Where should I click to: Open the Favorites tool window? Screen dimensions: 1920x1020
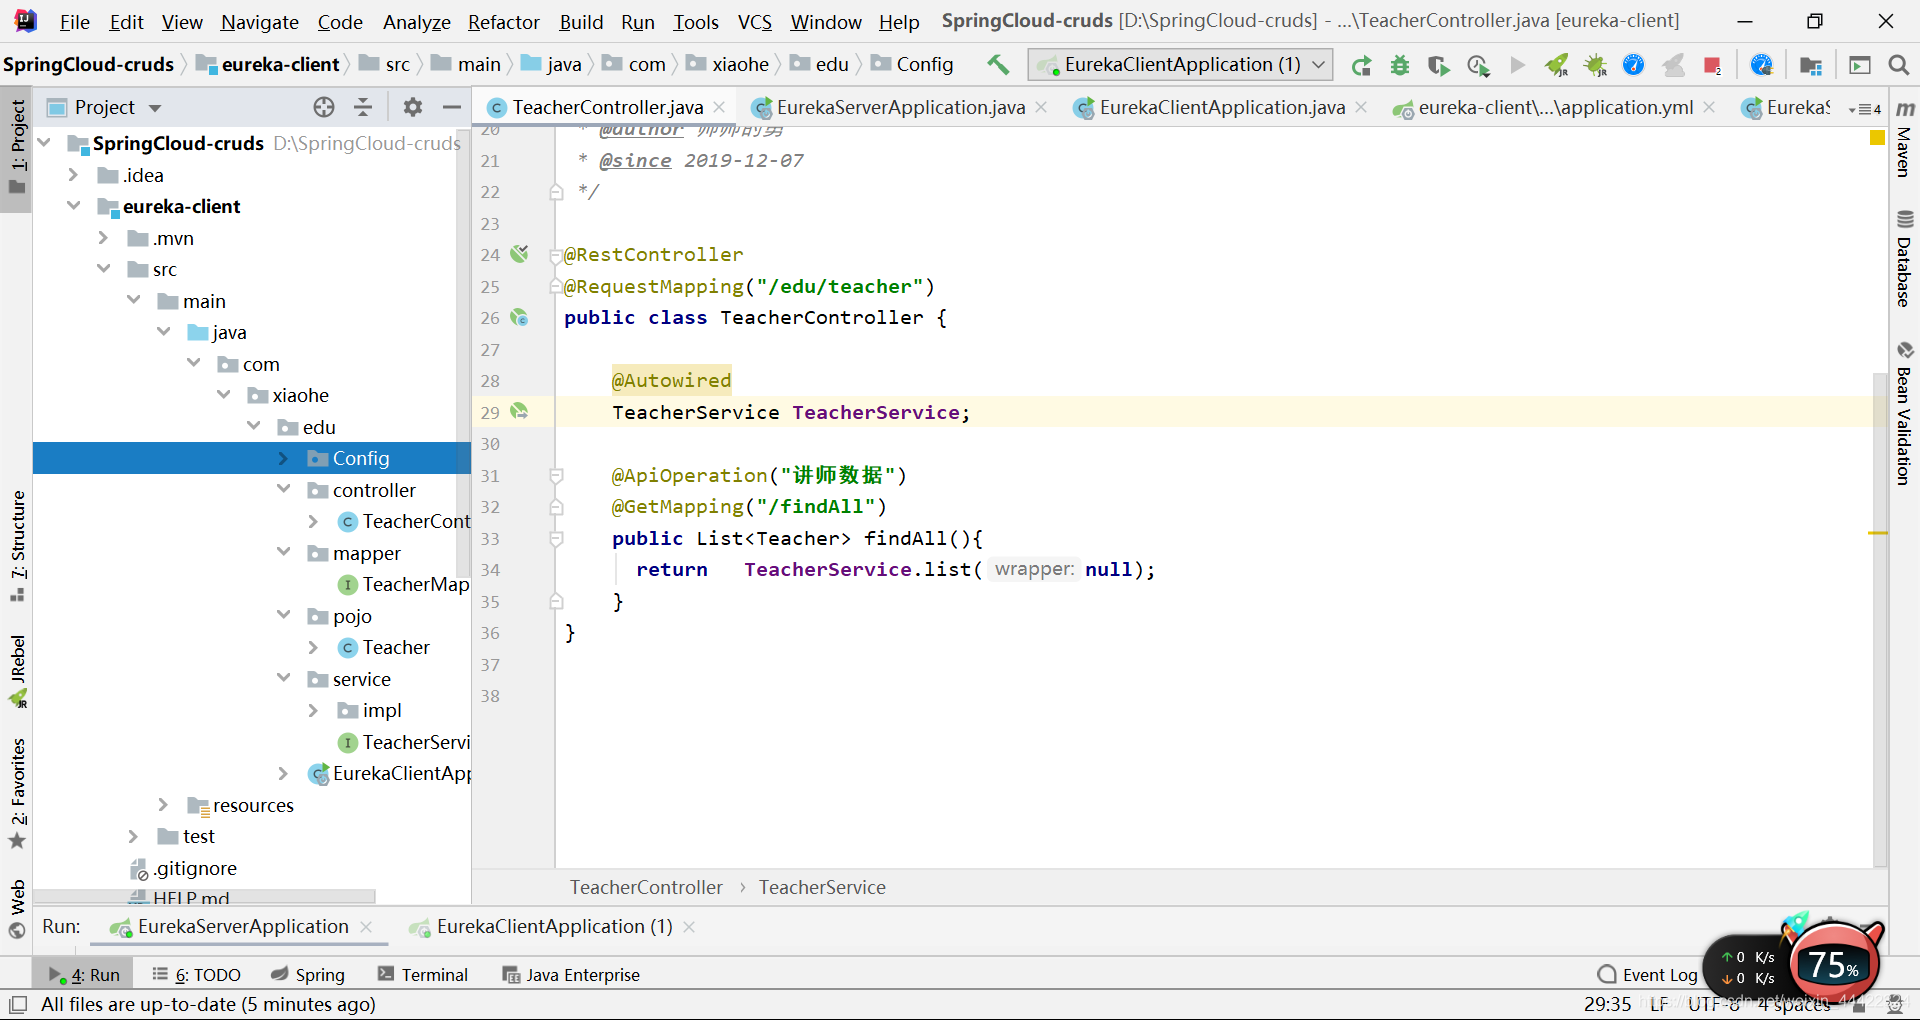tap(18, 793)
